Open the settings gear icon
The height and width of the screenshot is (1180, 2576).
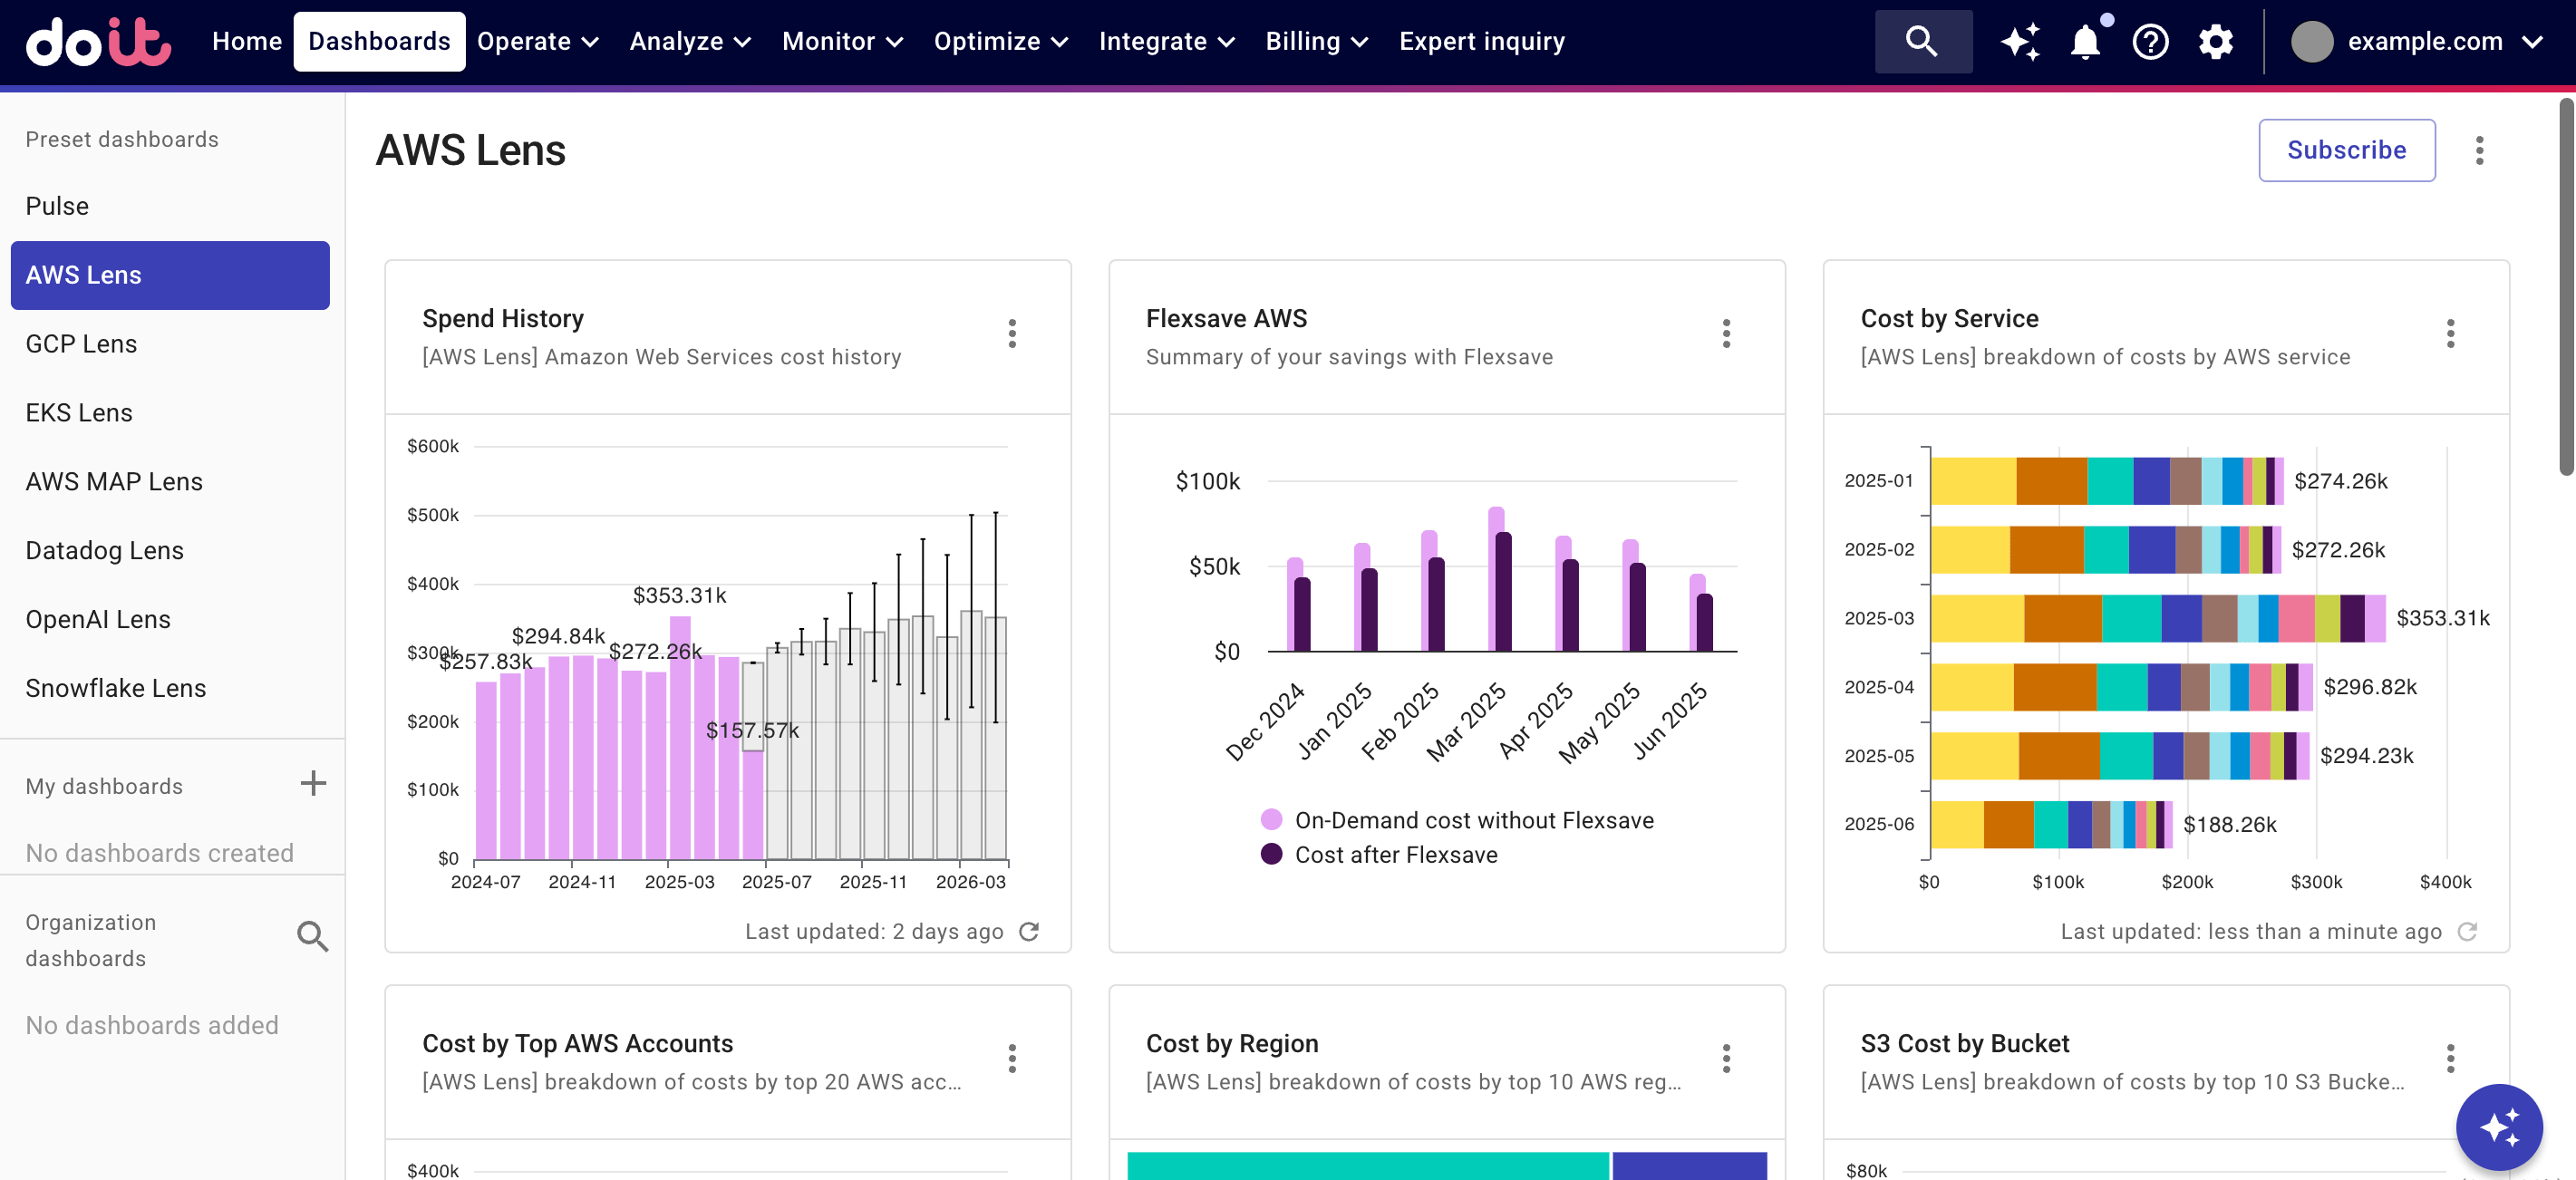[x=2215, y=41]
